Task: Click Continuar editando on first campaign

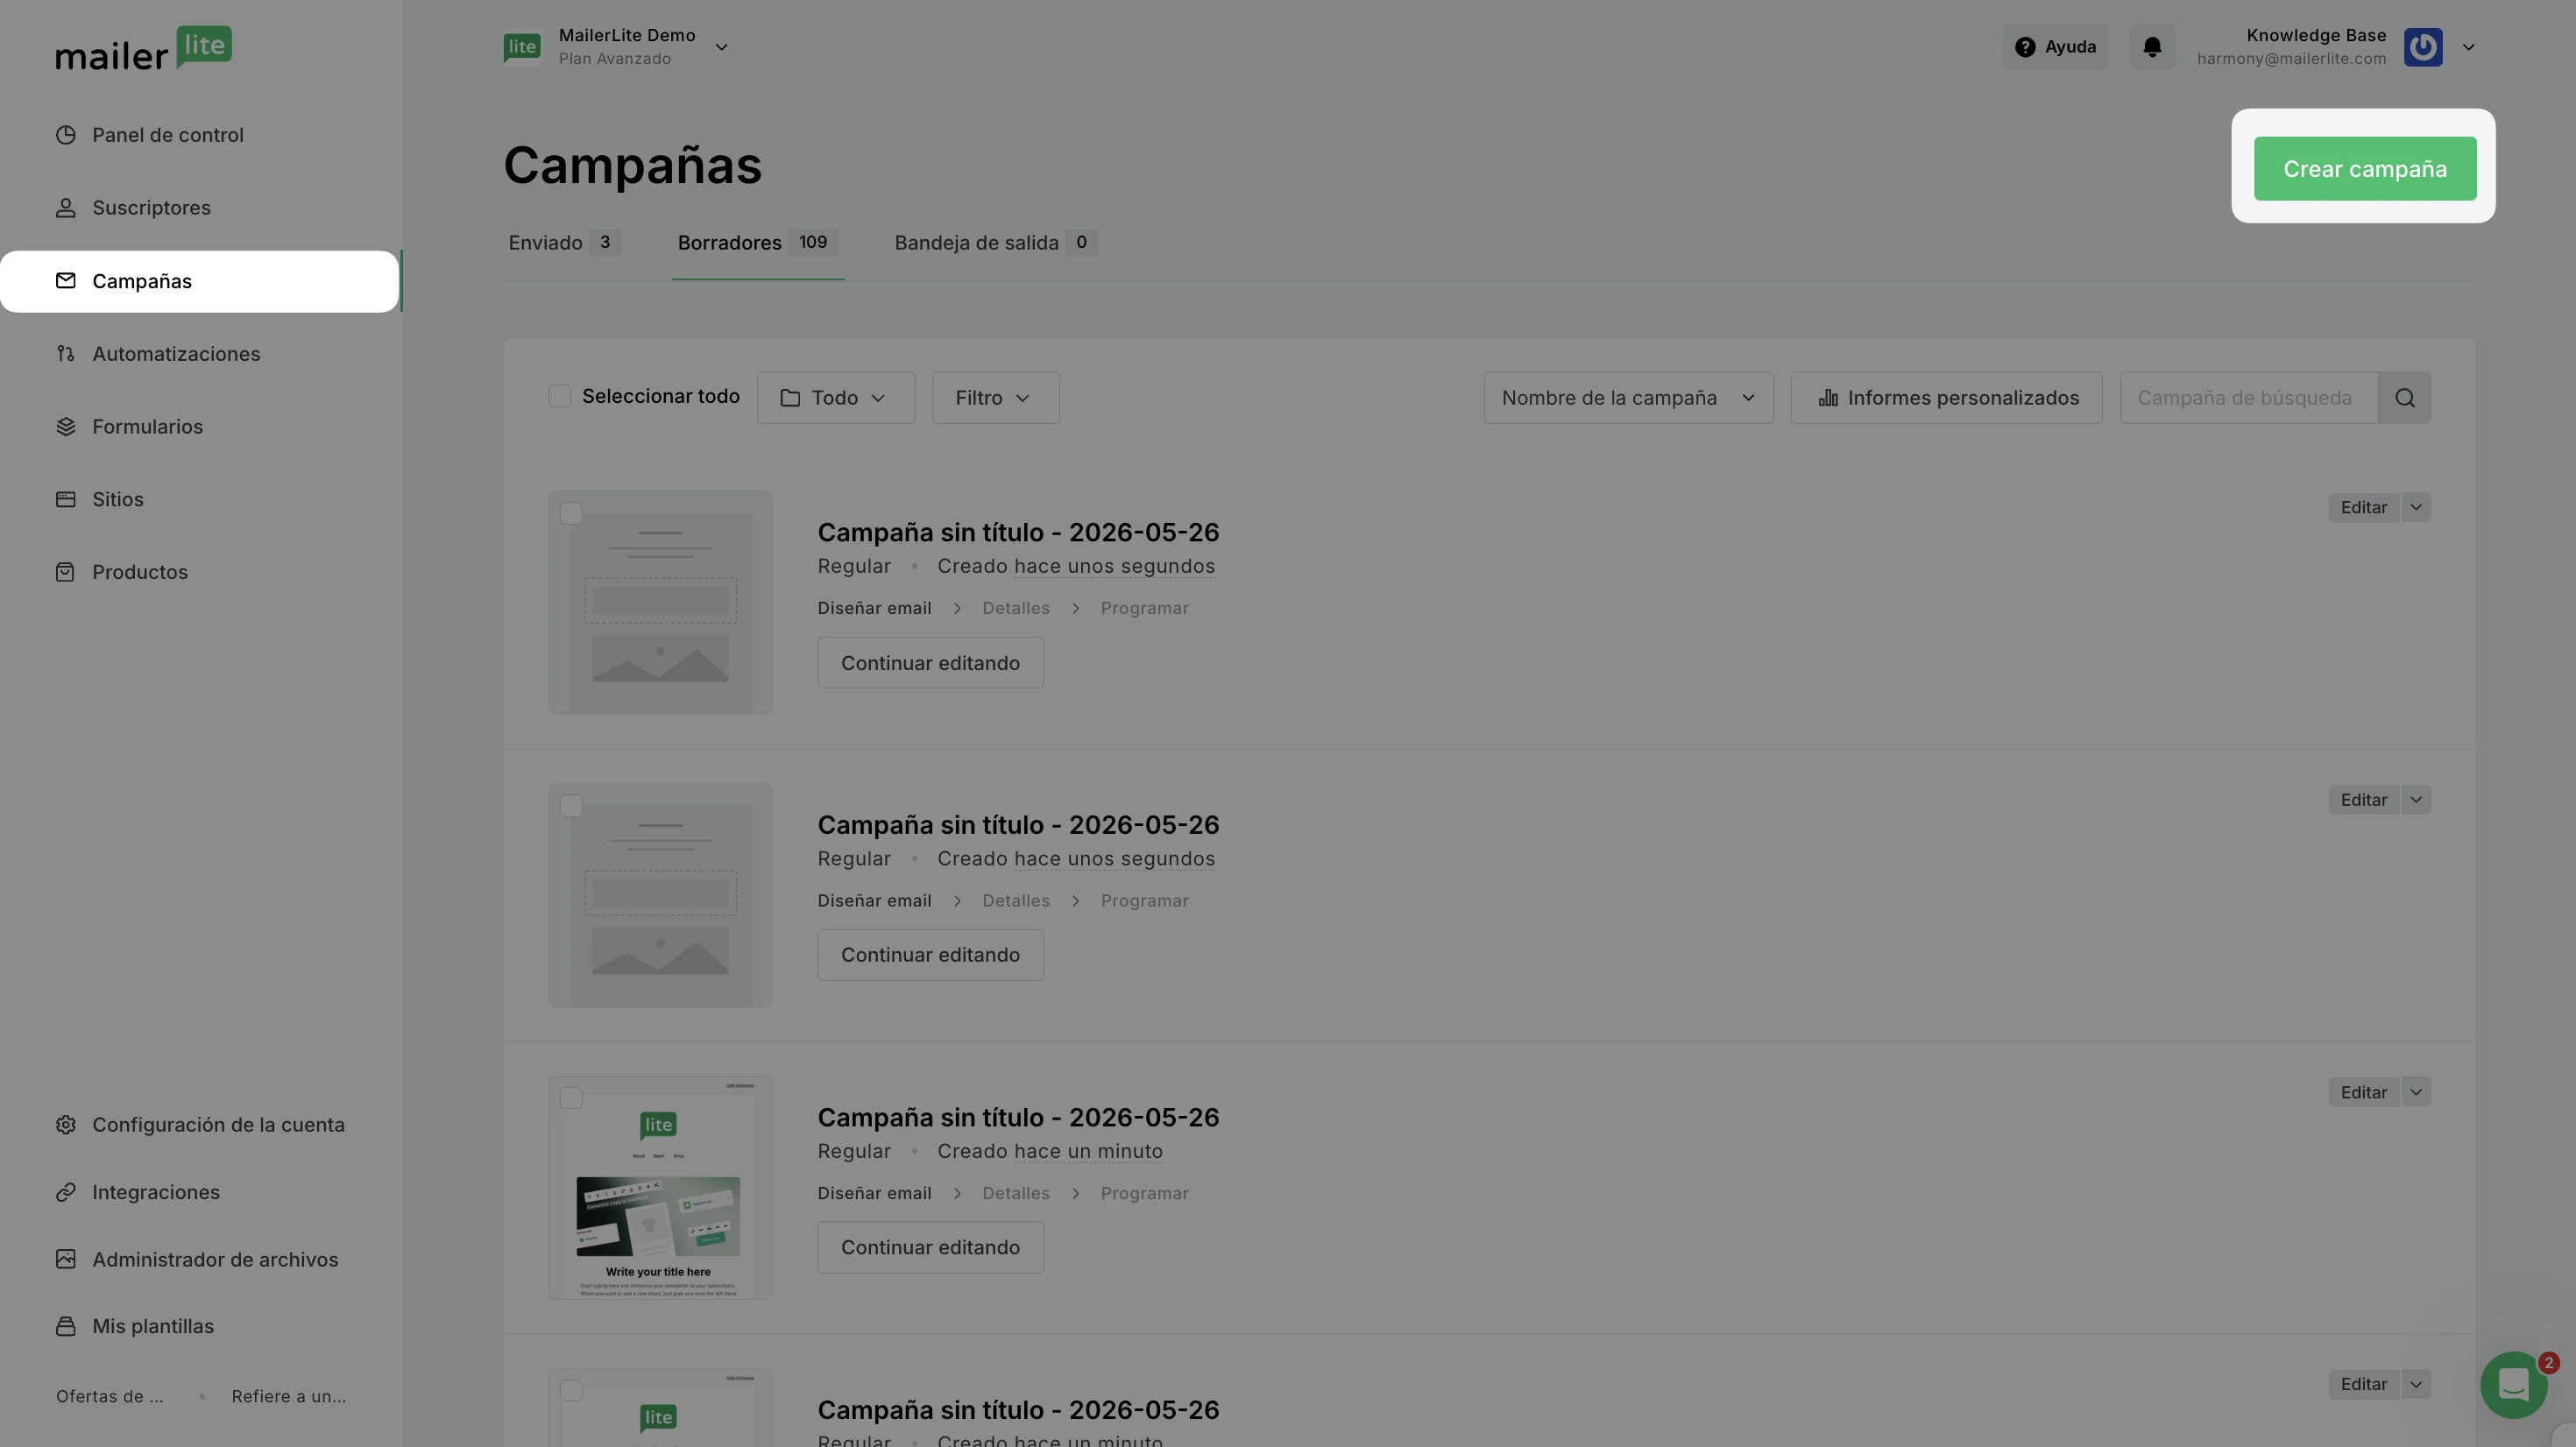Action: 930,663
